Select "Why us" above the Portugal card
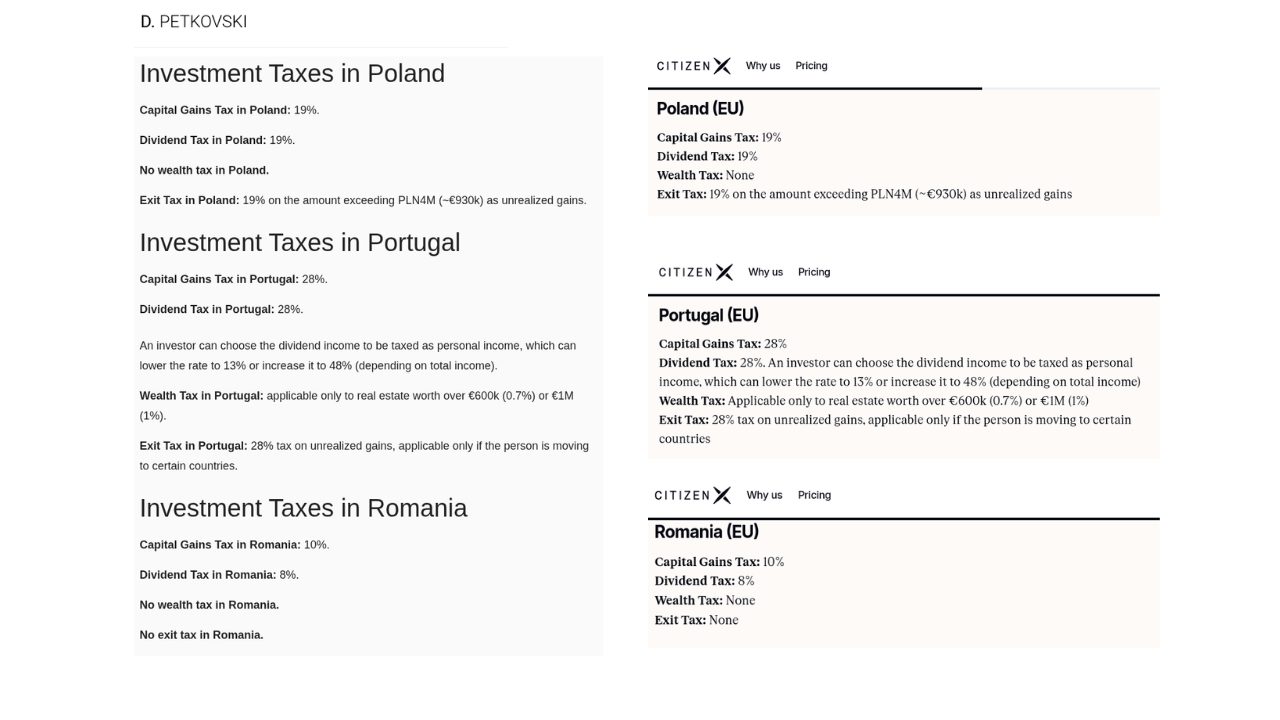Screen dimensions: 1280x720 pos(765,272)
